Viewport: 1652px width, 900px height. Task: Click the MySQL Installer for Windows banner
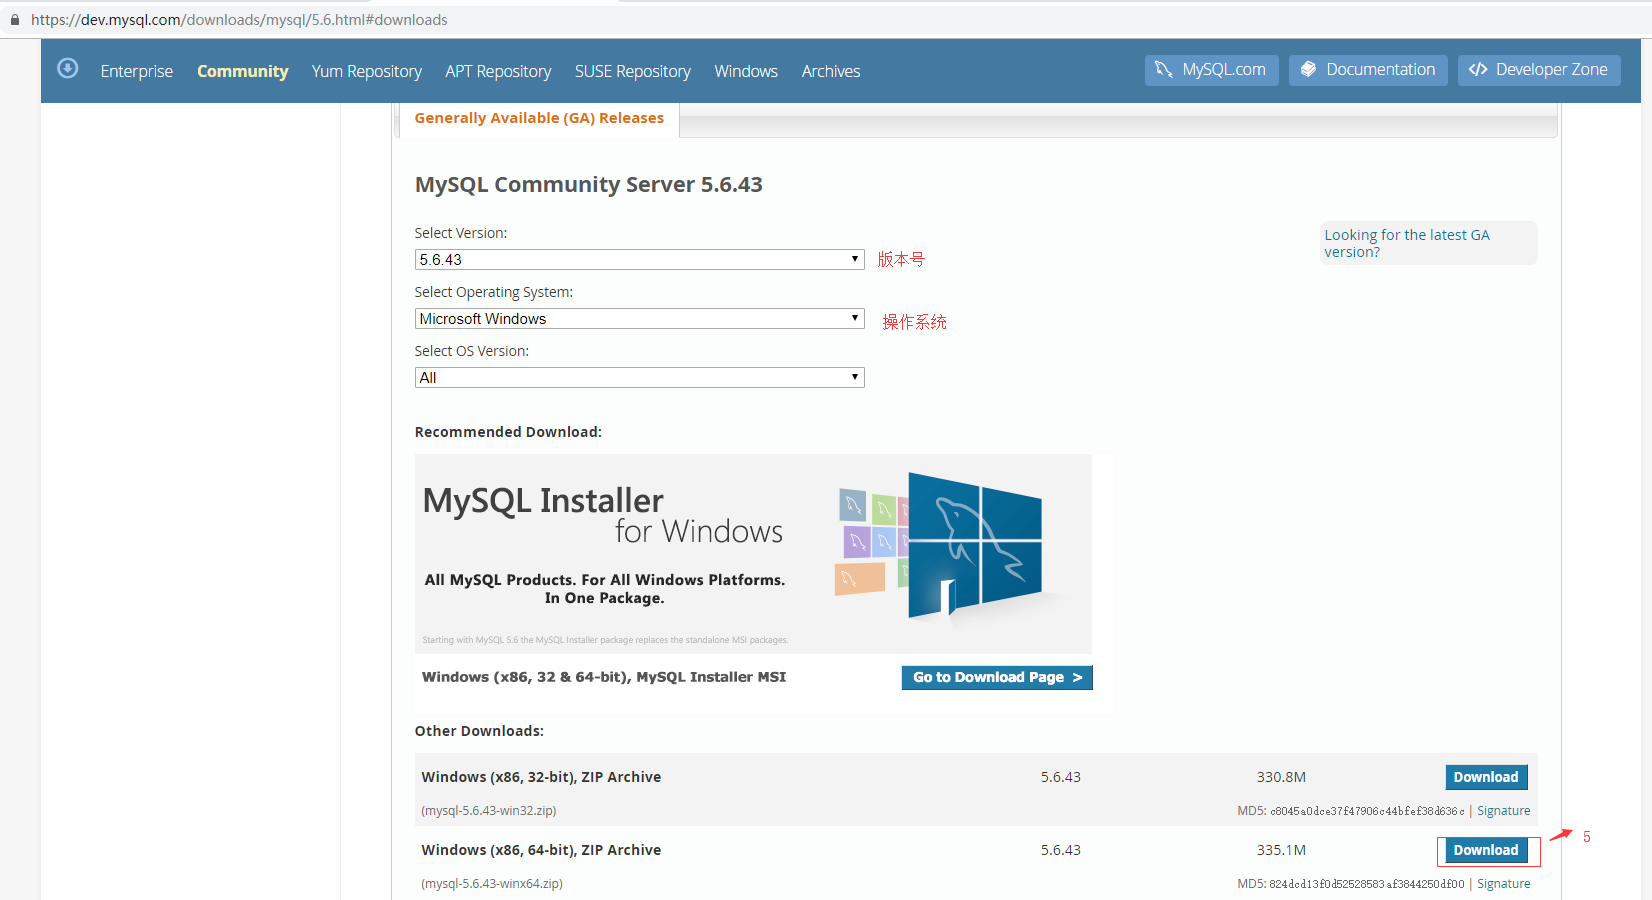pos(753,554)
